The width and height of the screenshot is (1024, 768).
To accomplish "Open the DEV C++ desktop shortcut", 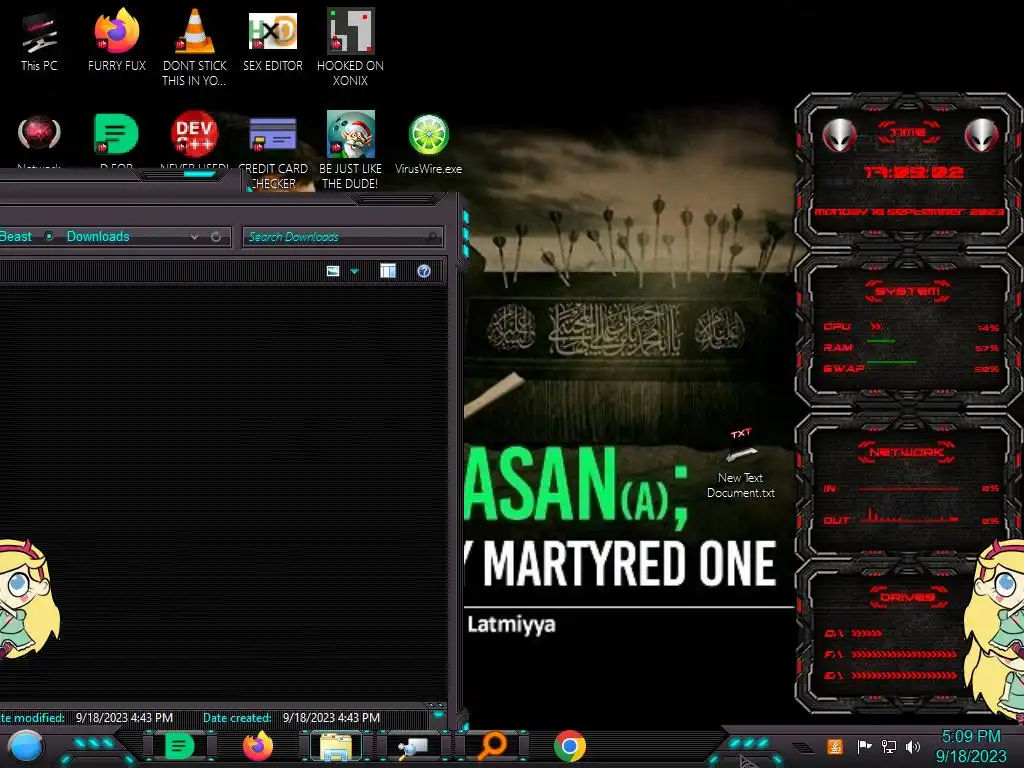I will coord(194,137).
